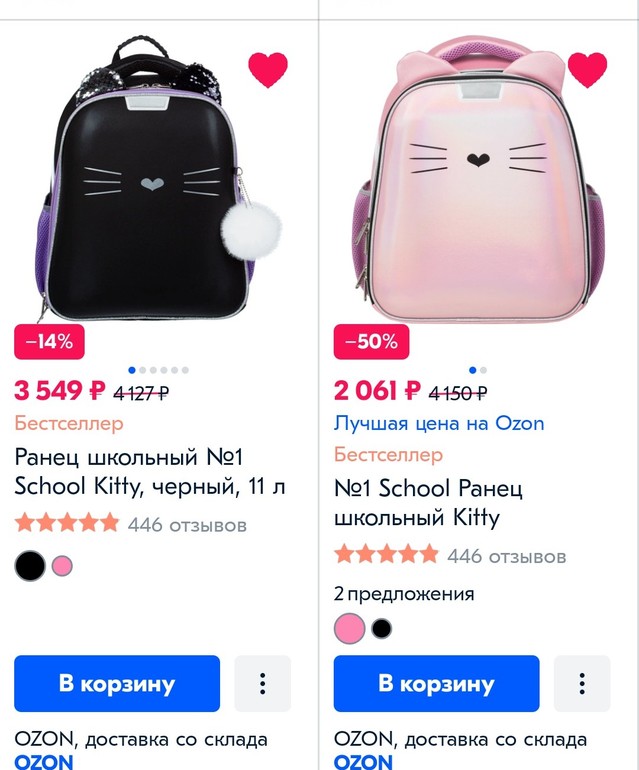Image resolution: width=639 pixels, height=770 pixels.
Task: Toggle favorite heart on black backpack
Action: click(268, 68)
